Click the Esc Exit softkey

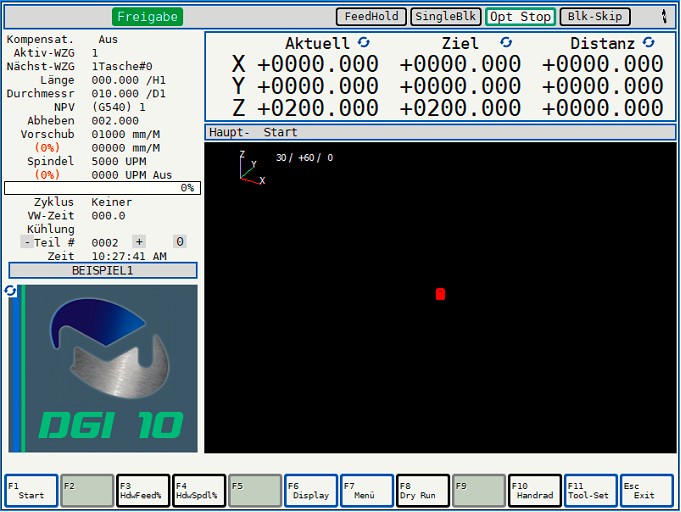pyautogui.click(x=647, y=491)
